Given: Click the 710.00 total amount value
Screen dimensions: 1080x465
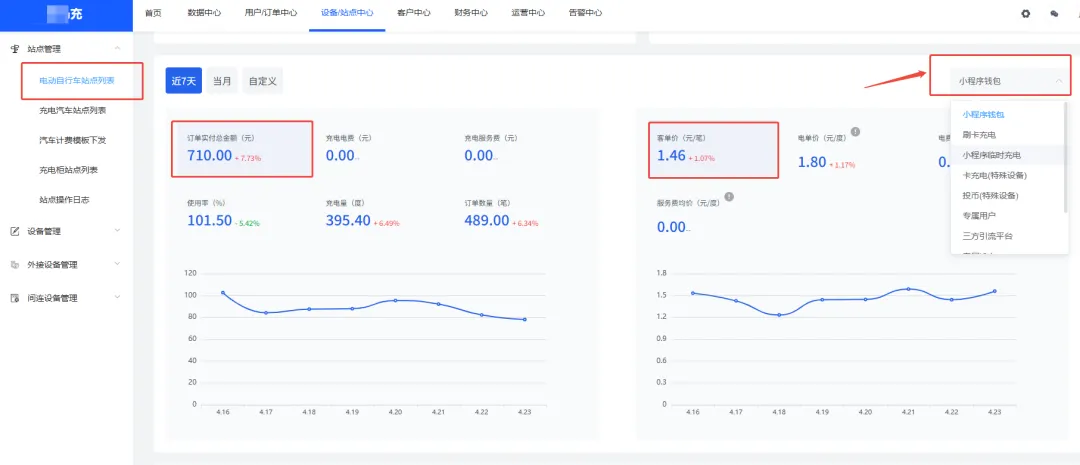Looking at the screenshot, I should point(209,156).
